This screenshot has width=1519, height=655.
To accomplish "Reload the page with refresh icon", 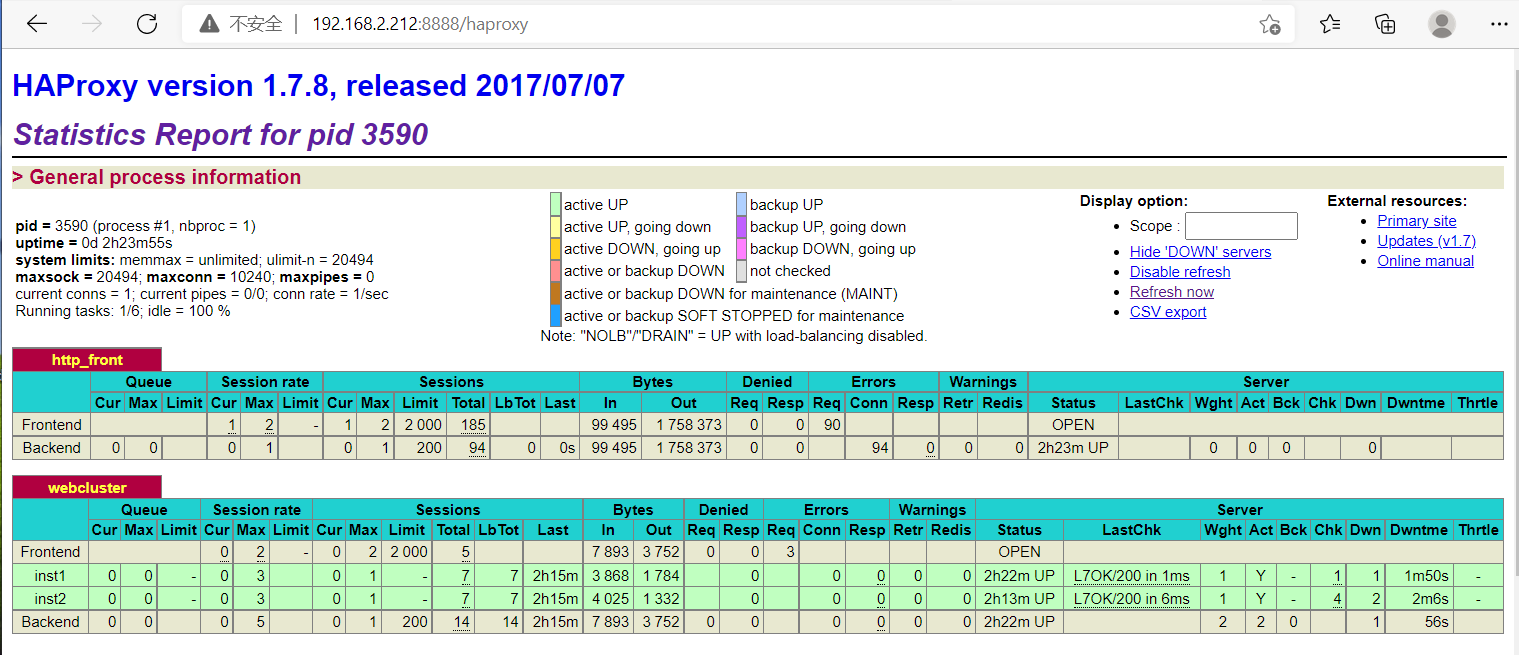I will pos(147,24).
